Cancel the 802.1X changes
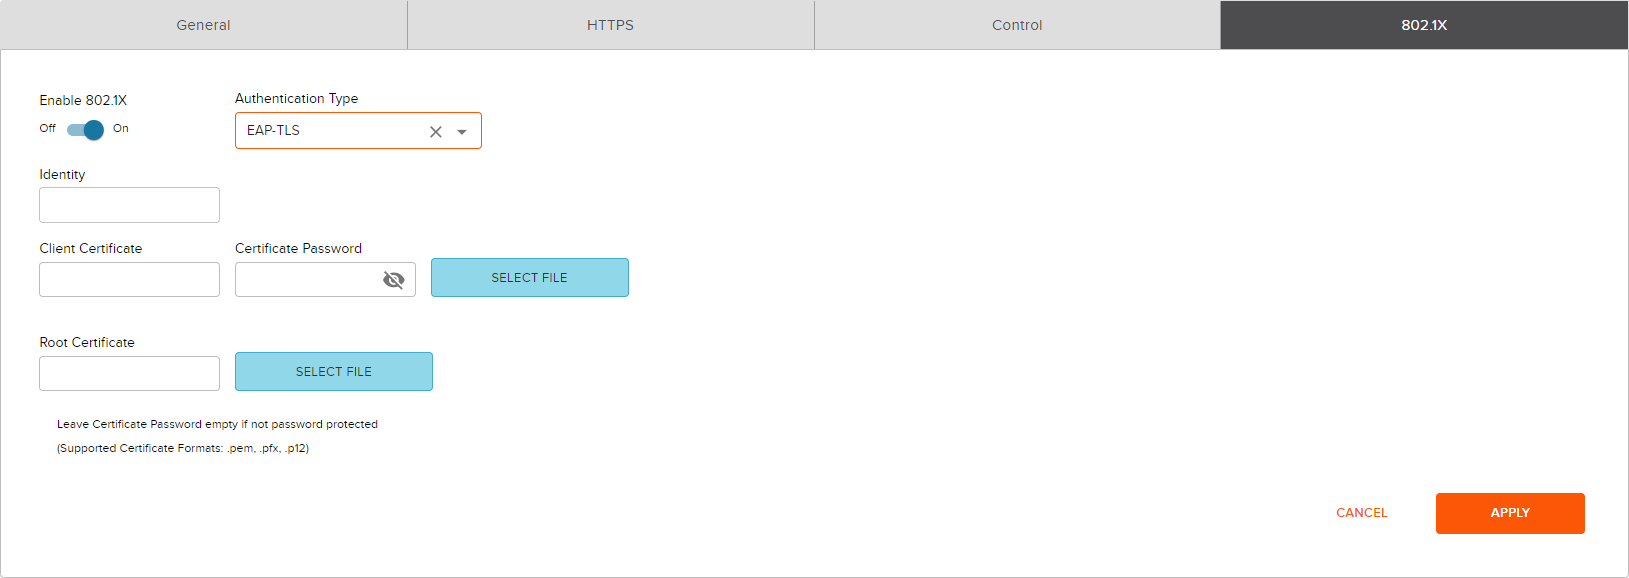The height and width of the screenshot is (578, 1629). click(x=1362, y=513)
